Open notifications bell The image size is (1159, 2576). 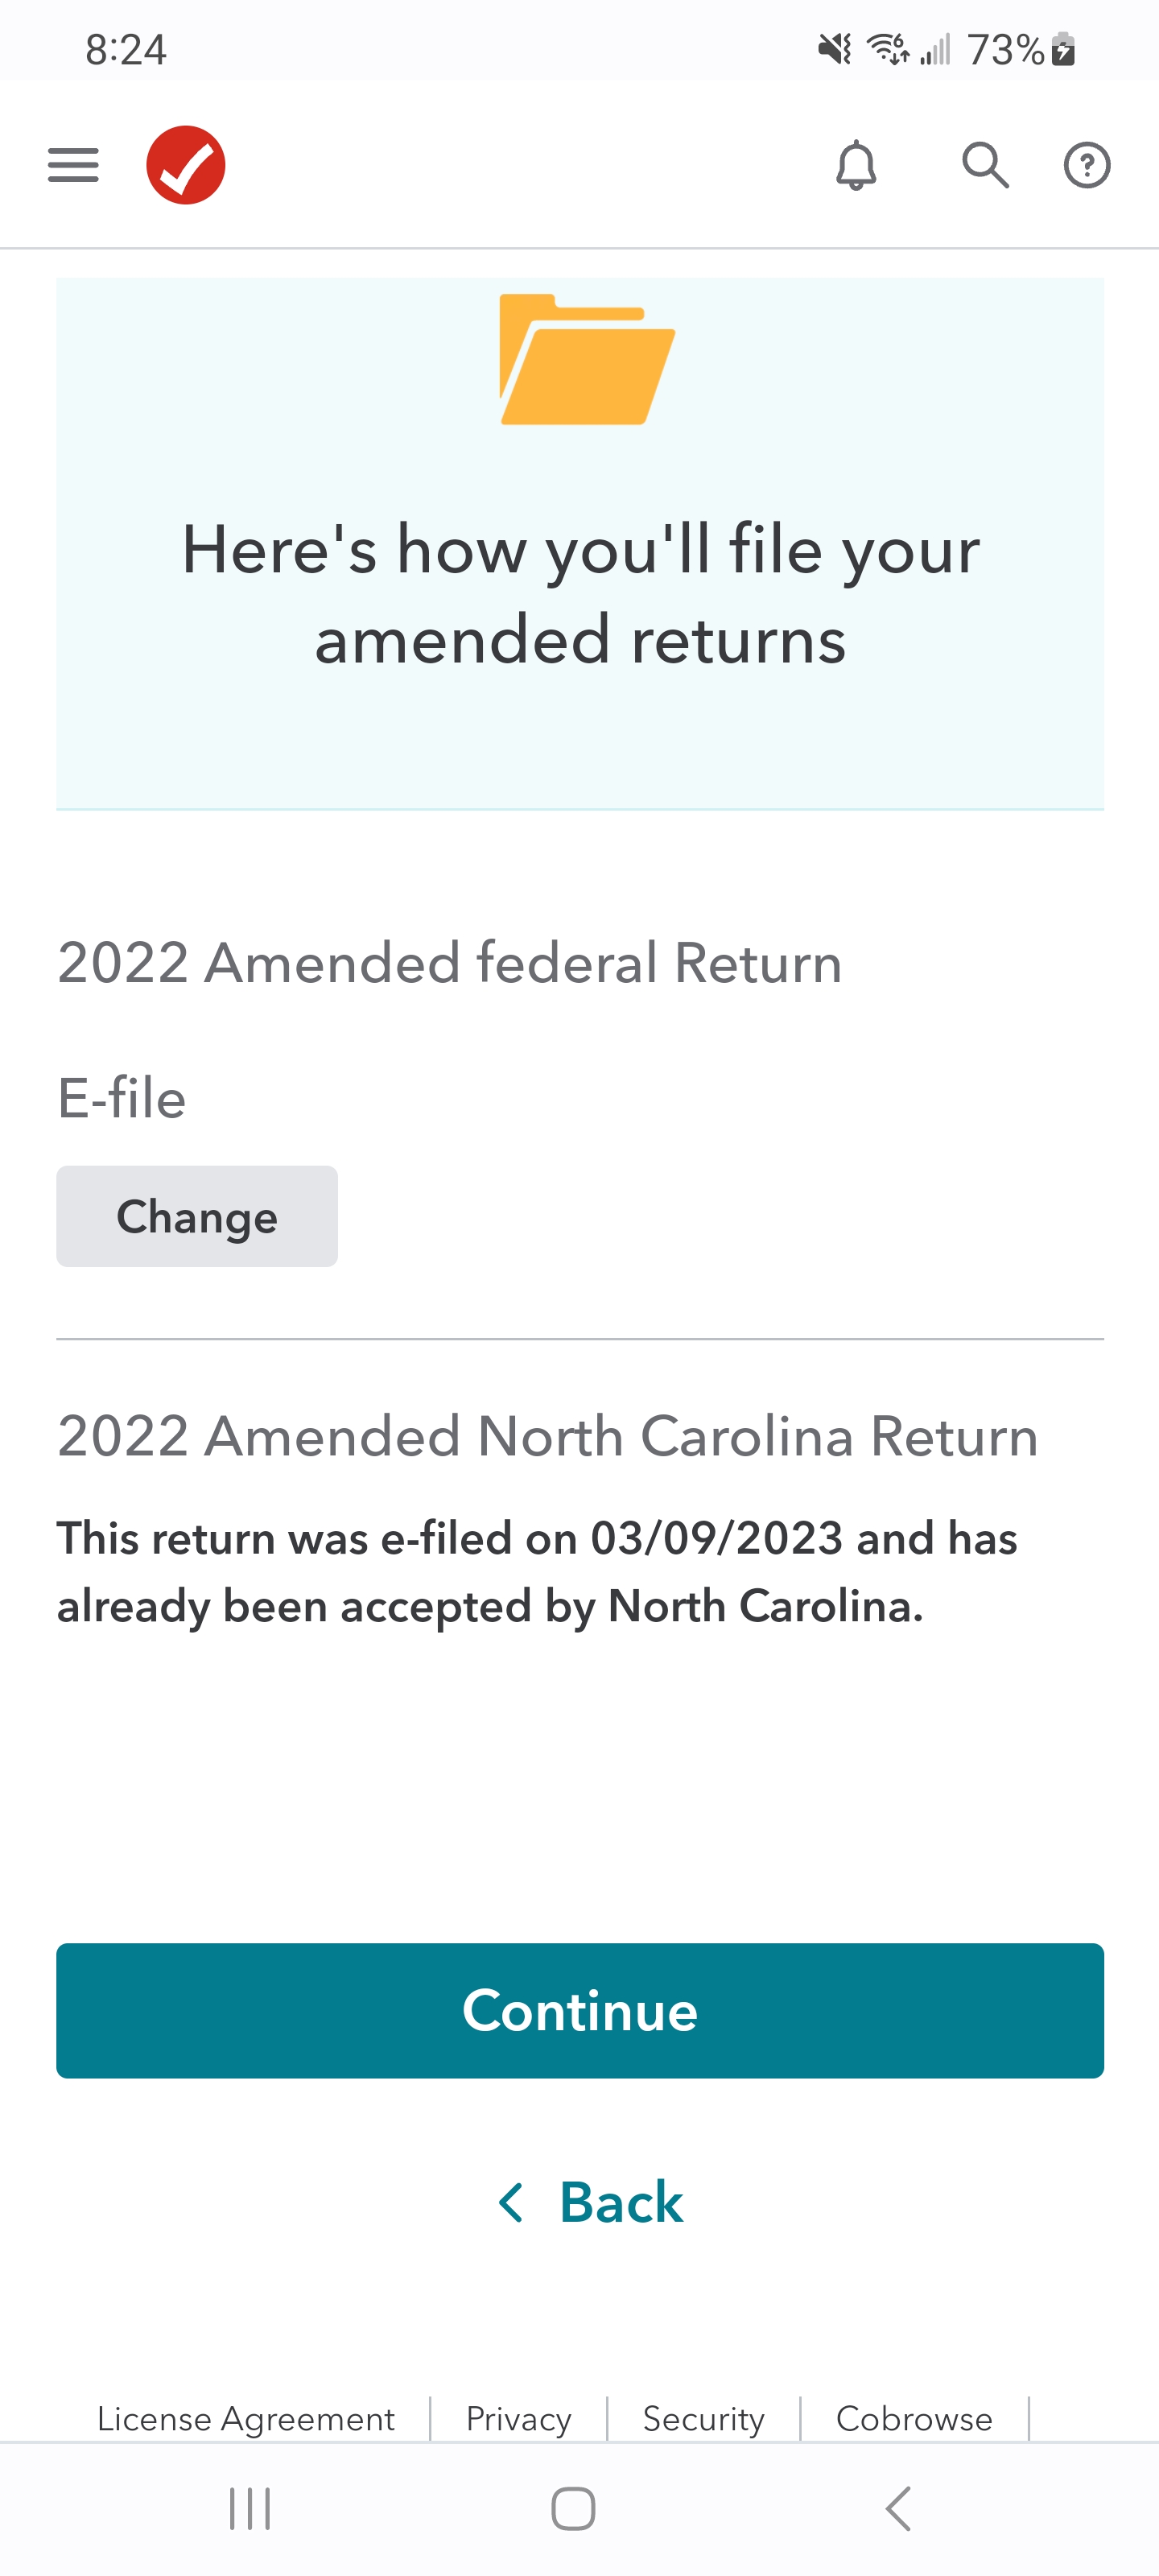click(x=856, y=165)
